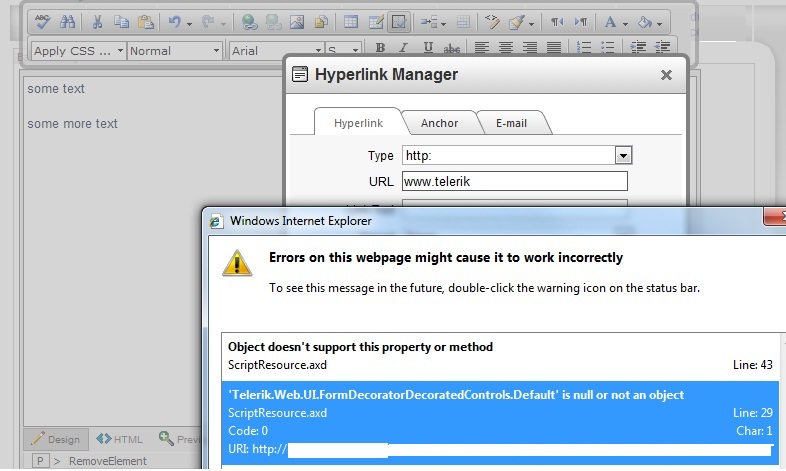Close the Hyperlink Manager dialog

[666, 75]
